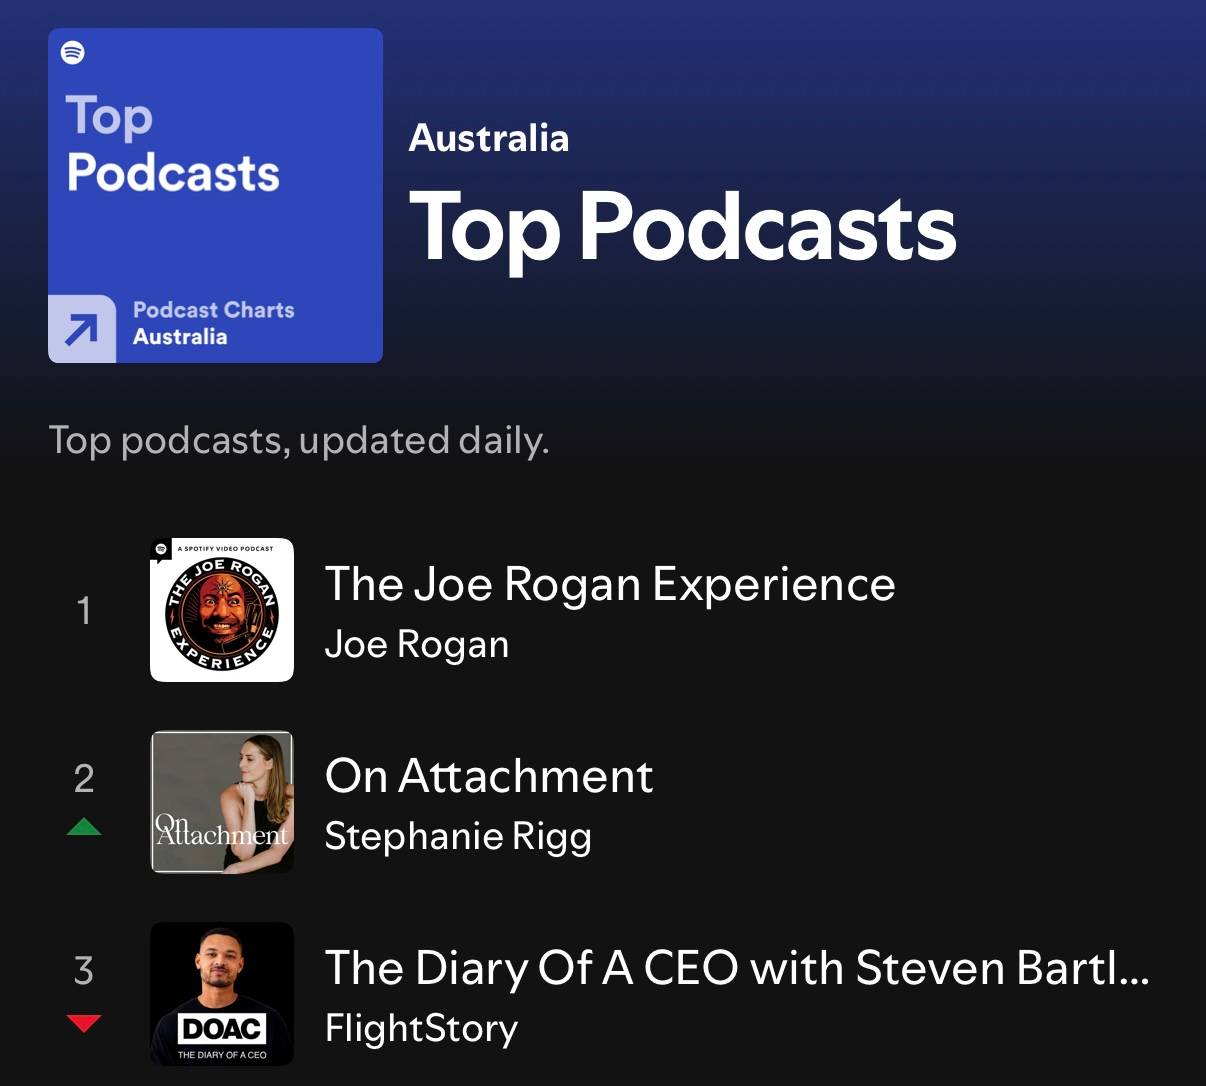1206x1086 pixels.
Task: Click the Spotify logo on the chart cover
Action: point(73,53)
